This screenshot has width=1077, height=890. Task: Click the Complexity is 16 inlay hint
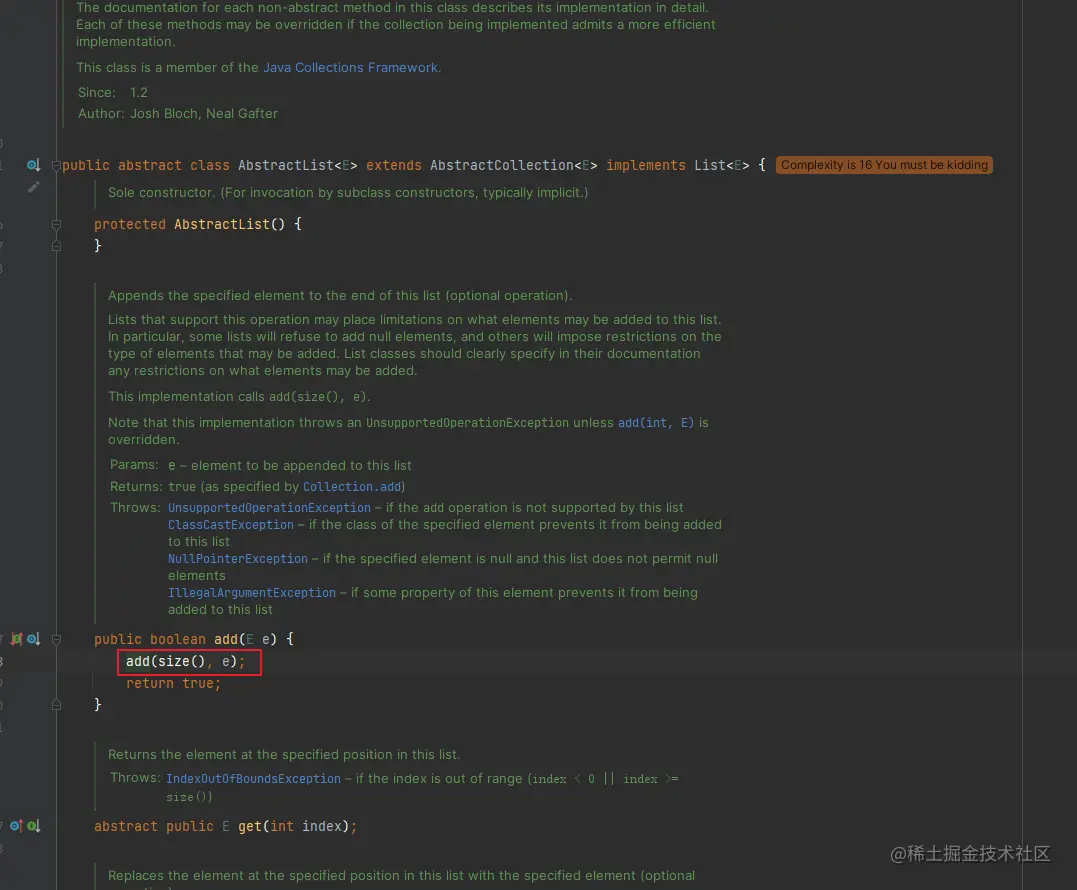tap(884, 165)
